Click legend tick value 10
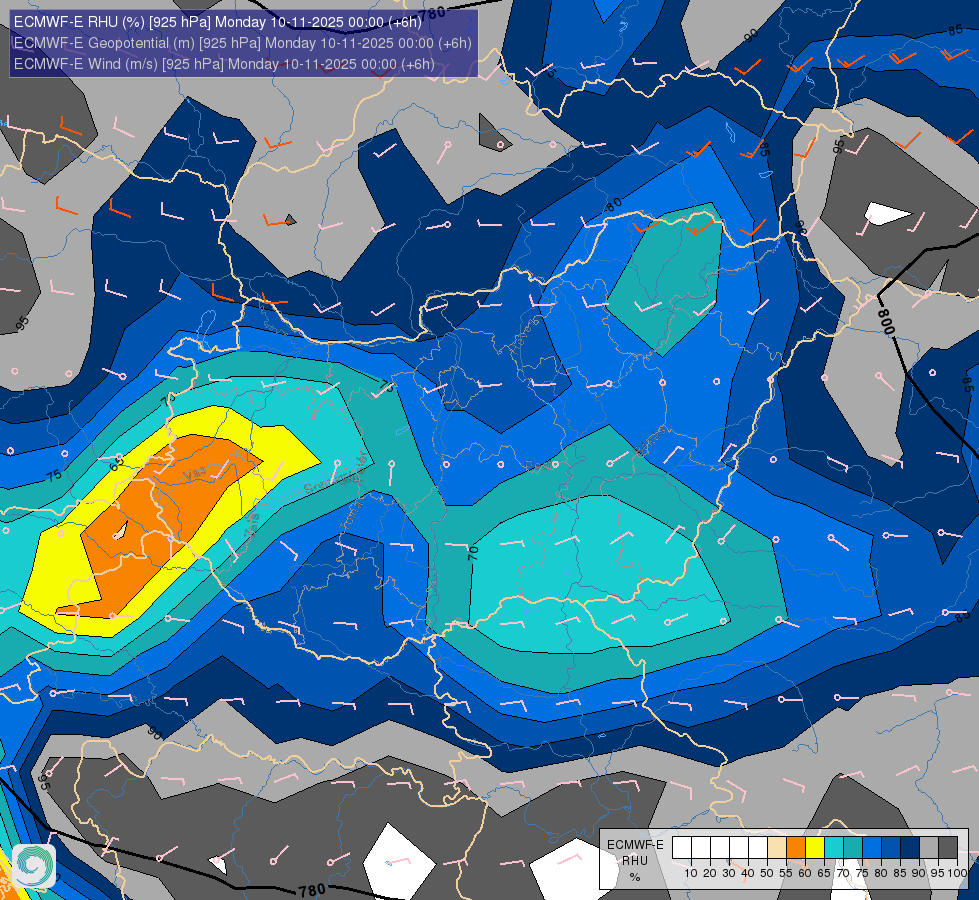979x900 pixels. (x=691, y=873)
